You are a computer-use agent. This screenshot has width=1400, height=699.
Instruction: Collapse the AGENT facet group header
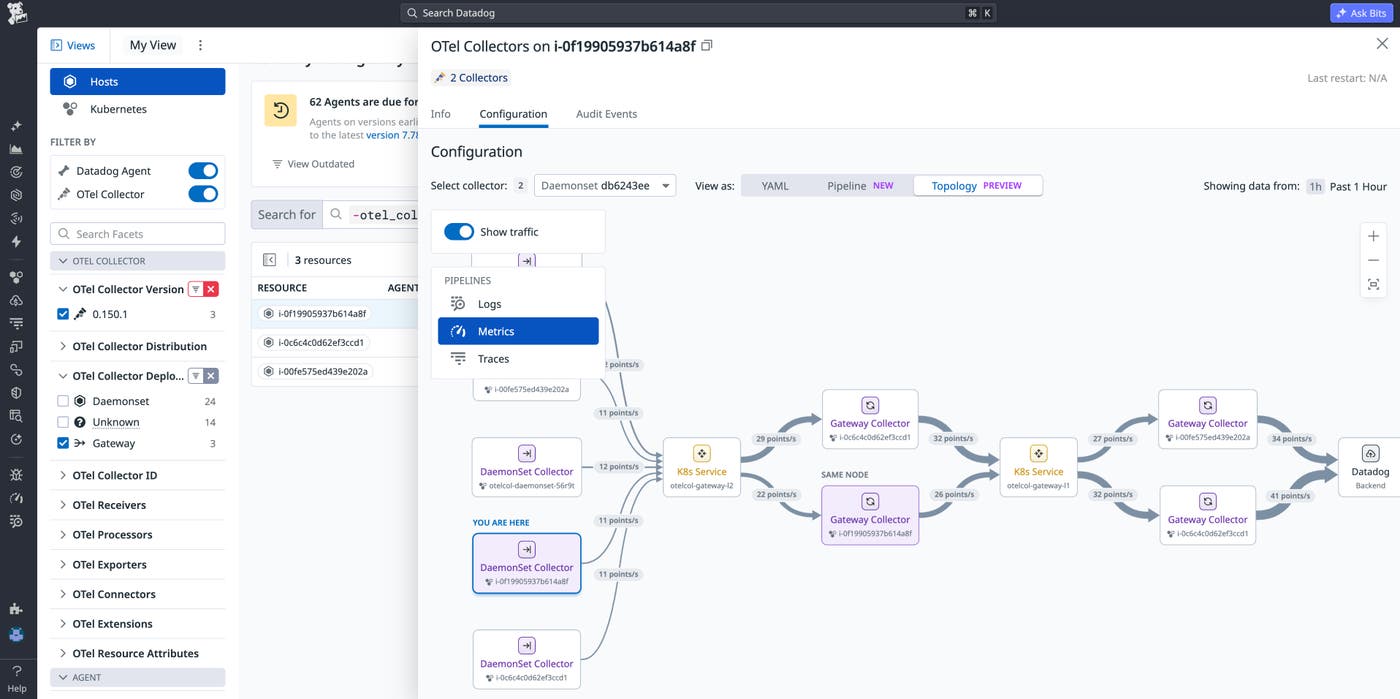[137, 677]
